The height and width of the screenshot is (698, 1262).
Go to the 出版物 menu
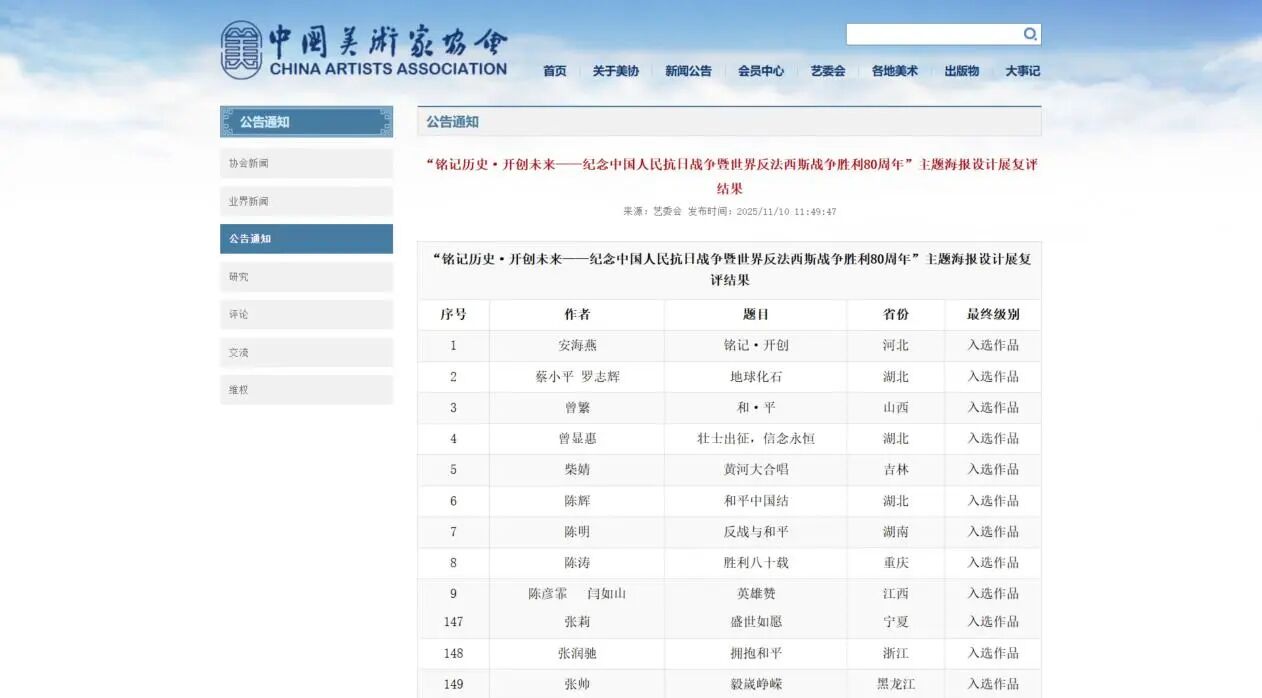(x=961, y=71)
